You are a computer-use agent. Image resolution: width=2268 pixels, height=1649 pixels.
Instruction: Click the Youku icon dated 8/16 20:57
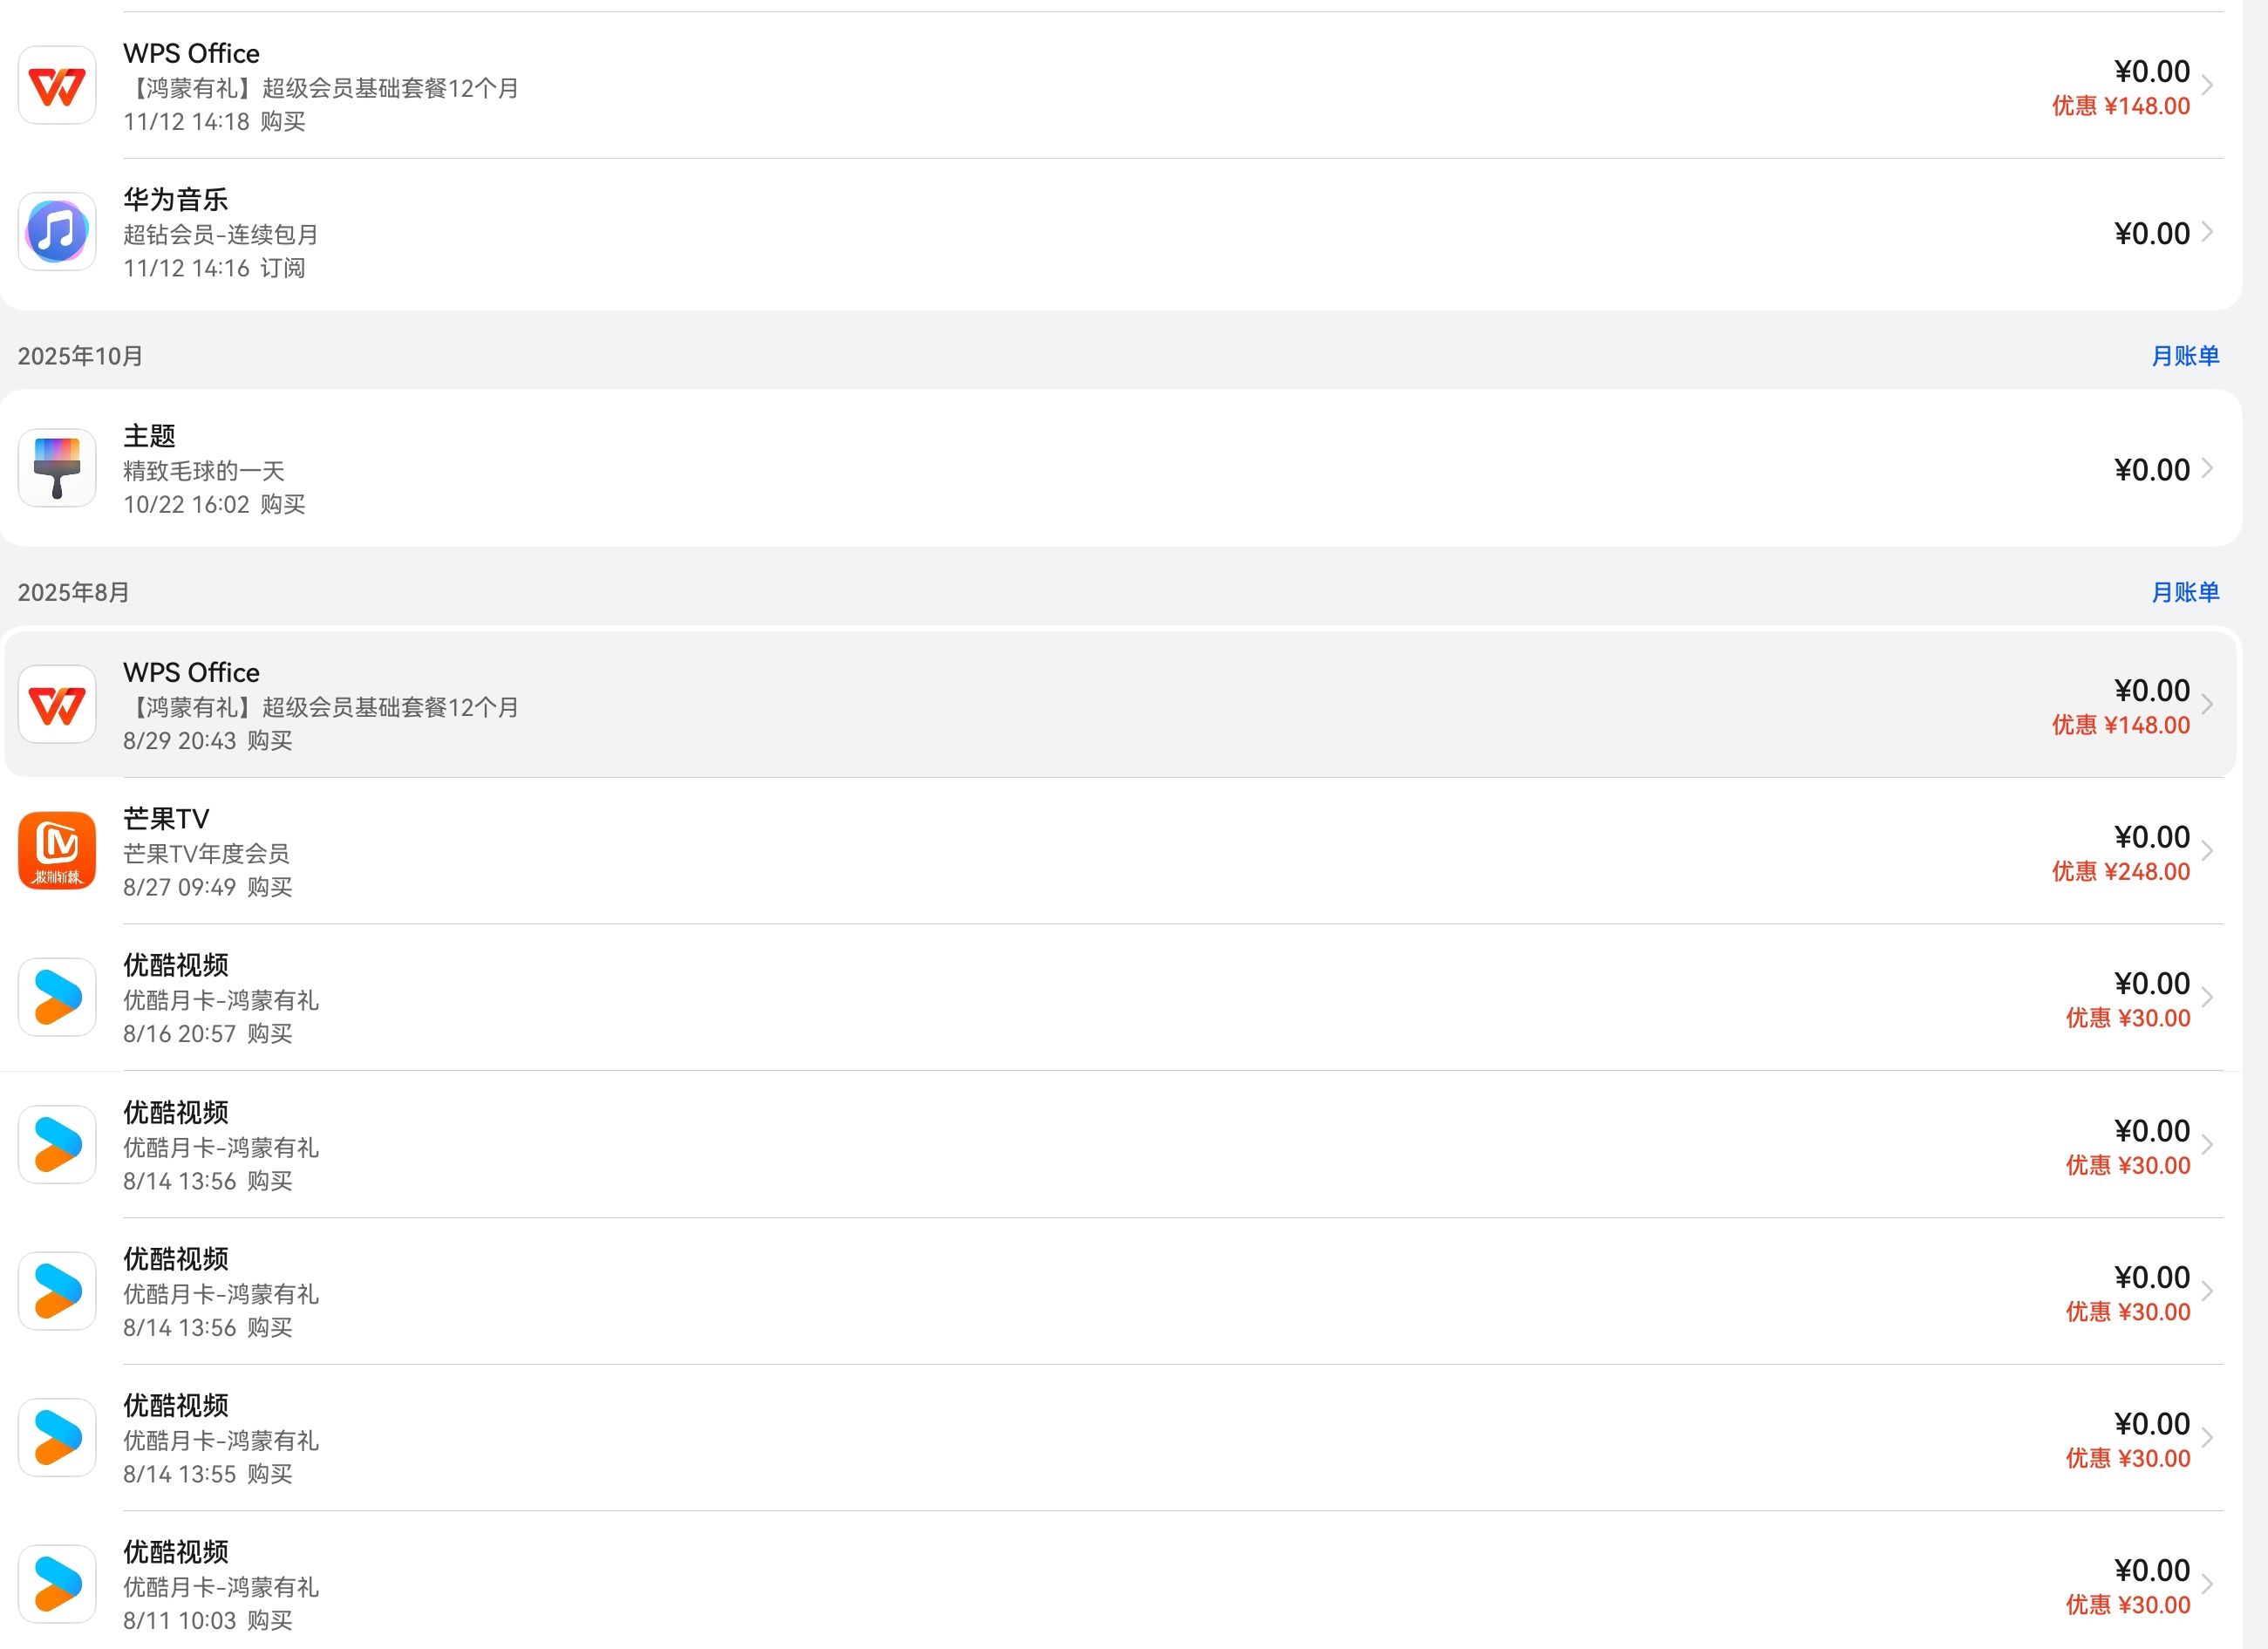(x=57, y=998)
